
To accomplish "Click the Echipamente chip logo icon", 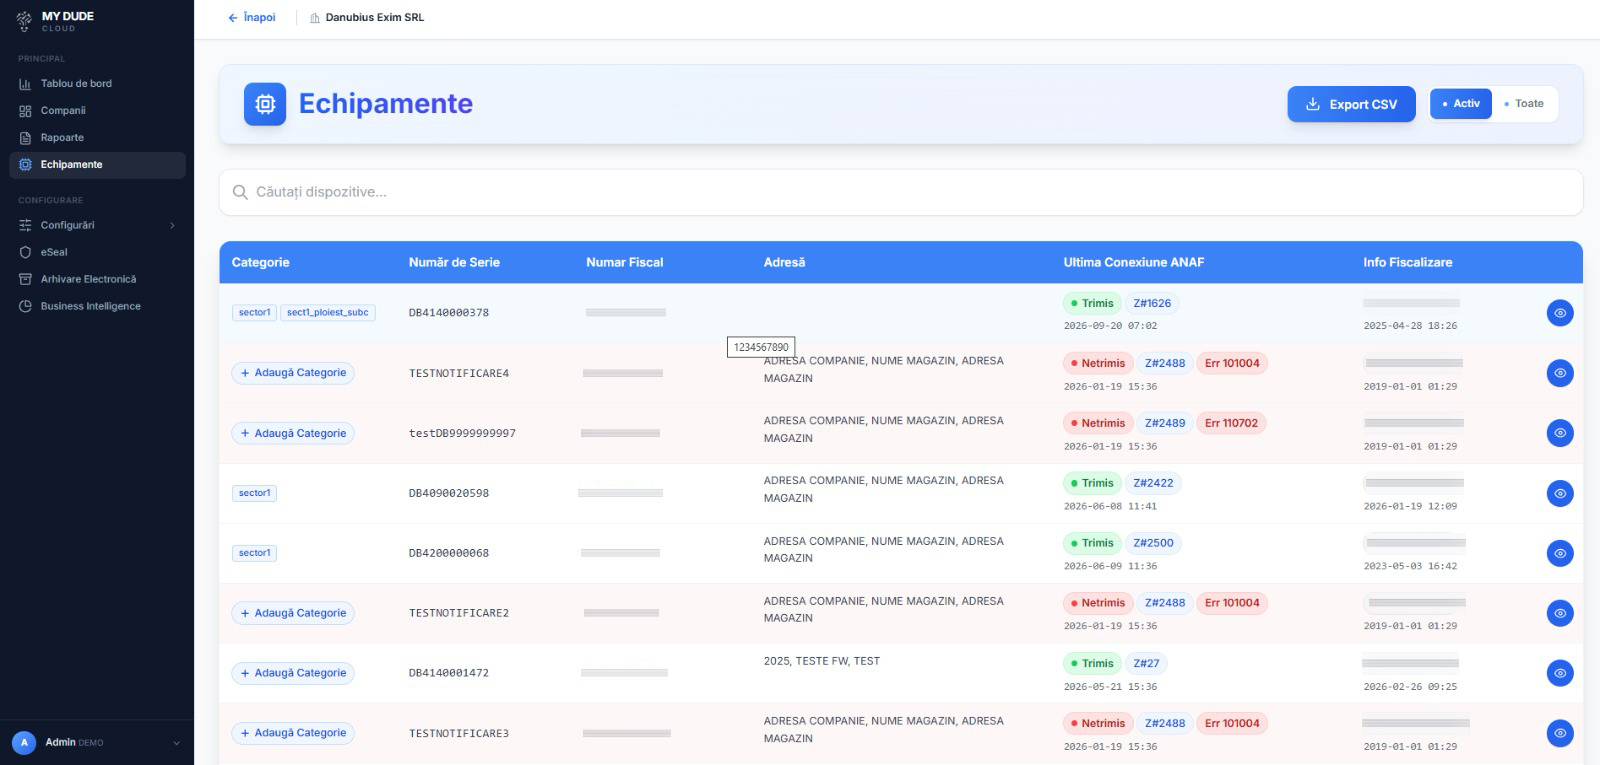I will 265,104.
